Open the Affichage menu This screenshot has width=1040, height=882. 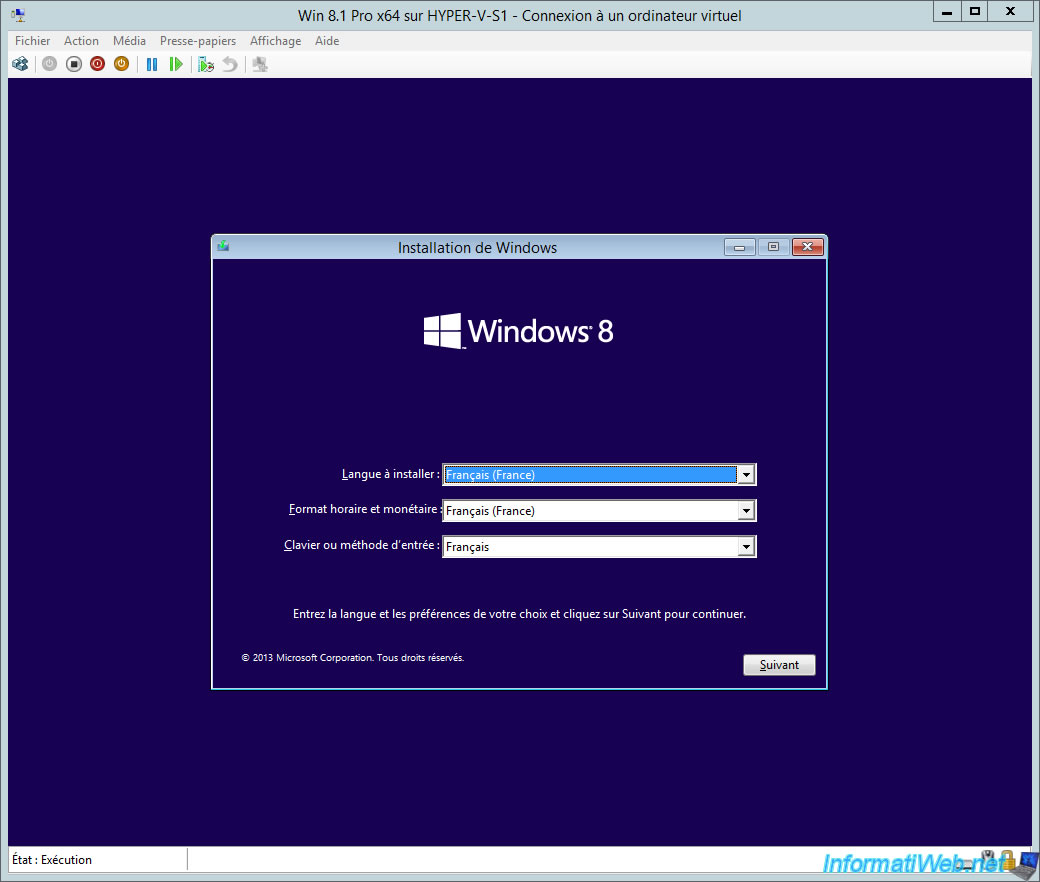point(275,40)
